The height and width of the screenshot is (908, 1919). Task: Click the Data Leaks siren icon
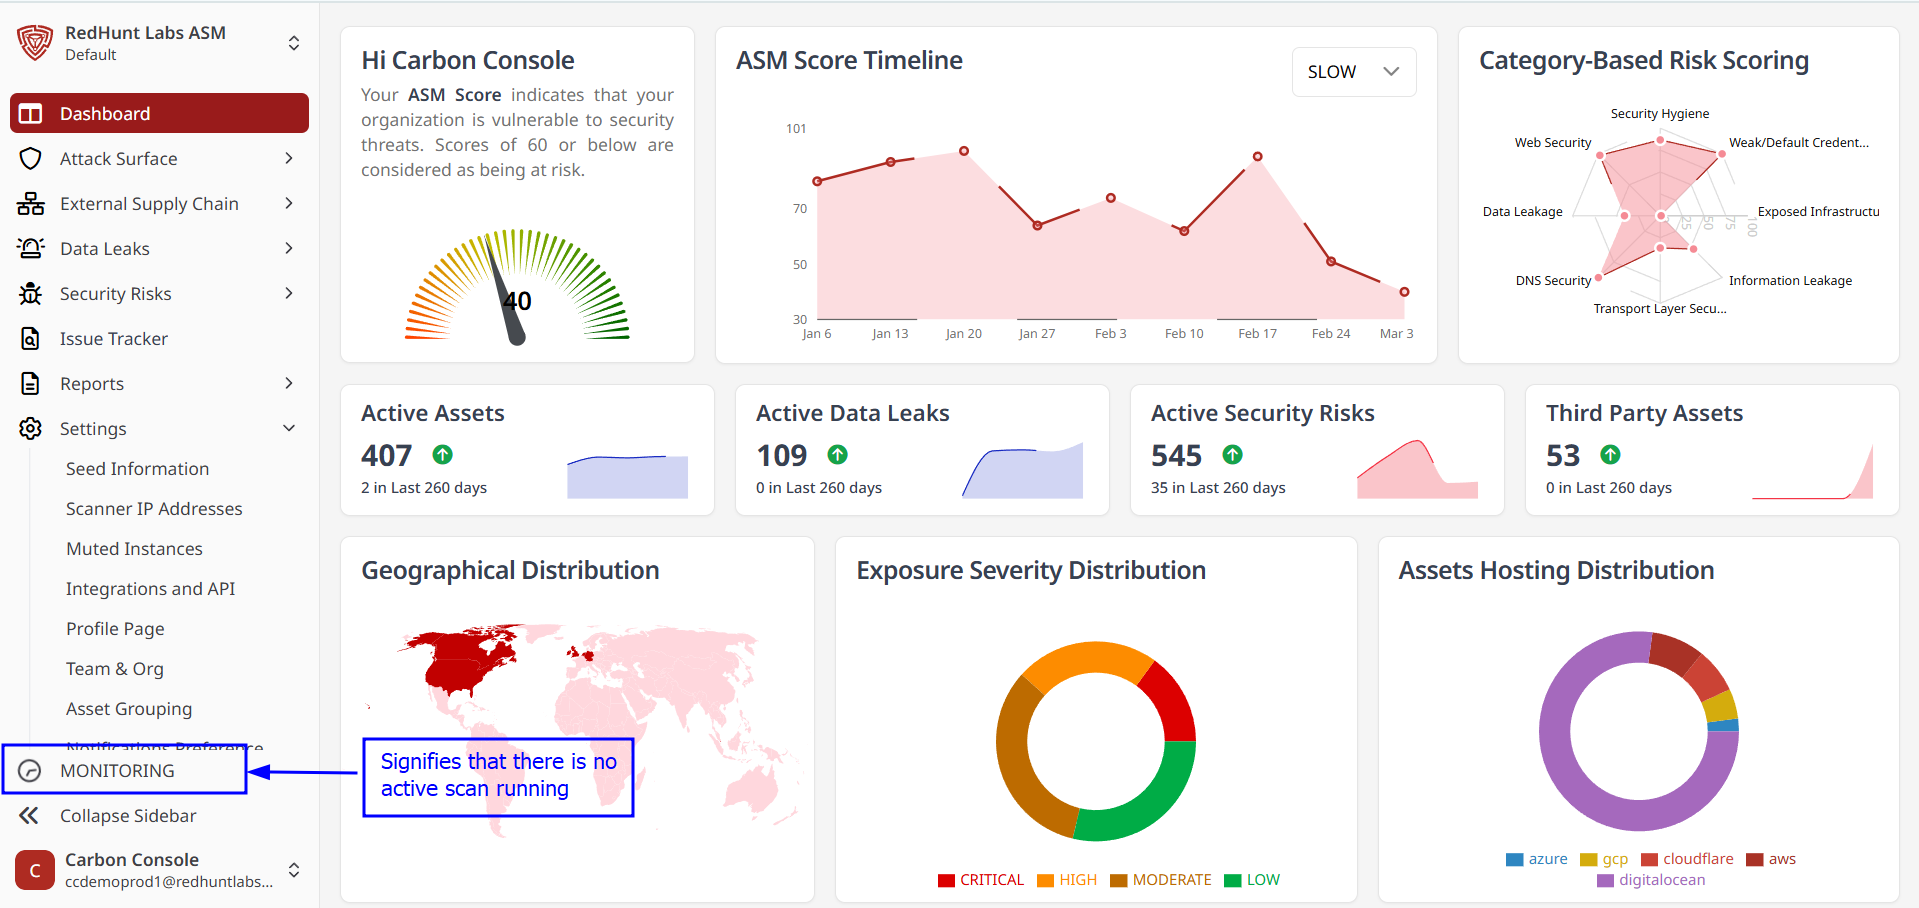point(31,249)
